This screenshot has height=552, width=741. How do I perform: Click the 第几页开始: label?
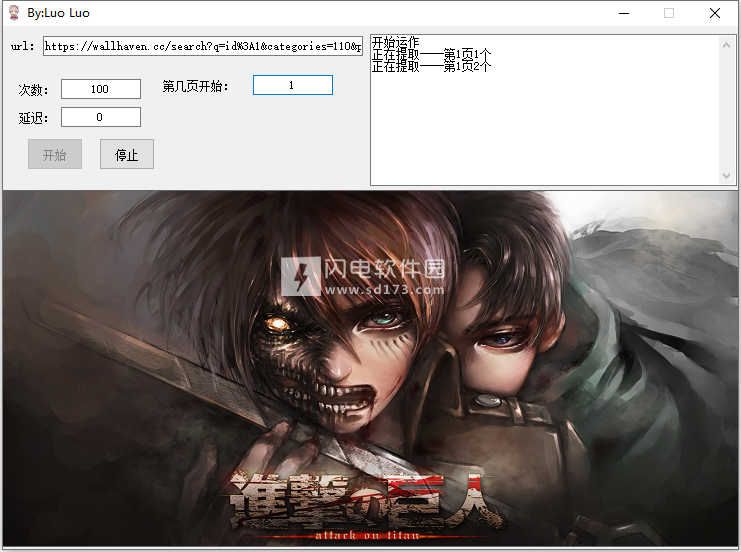point(196,86)
